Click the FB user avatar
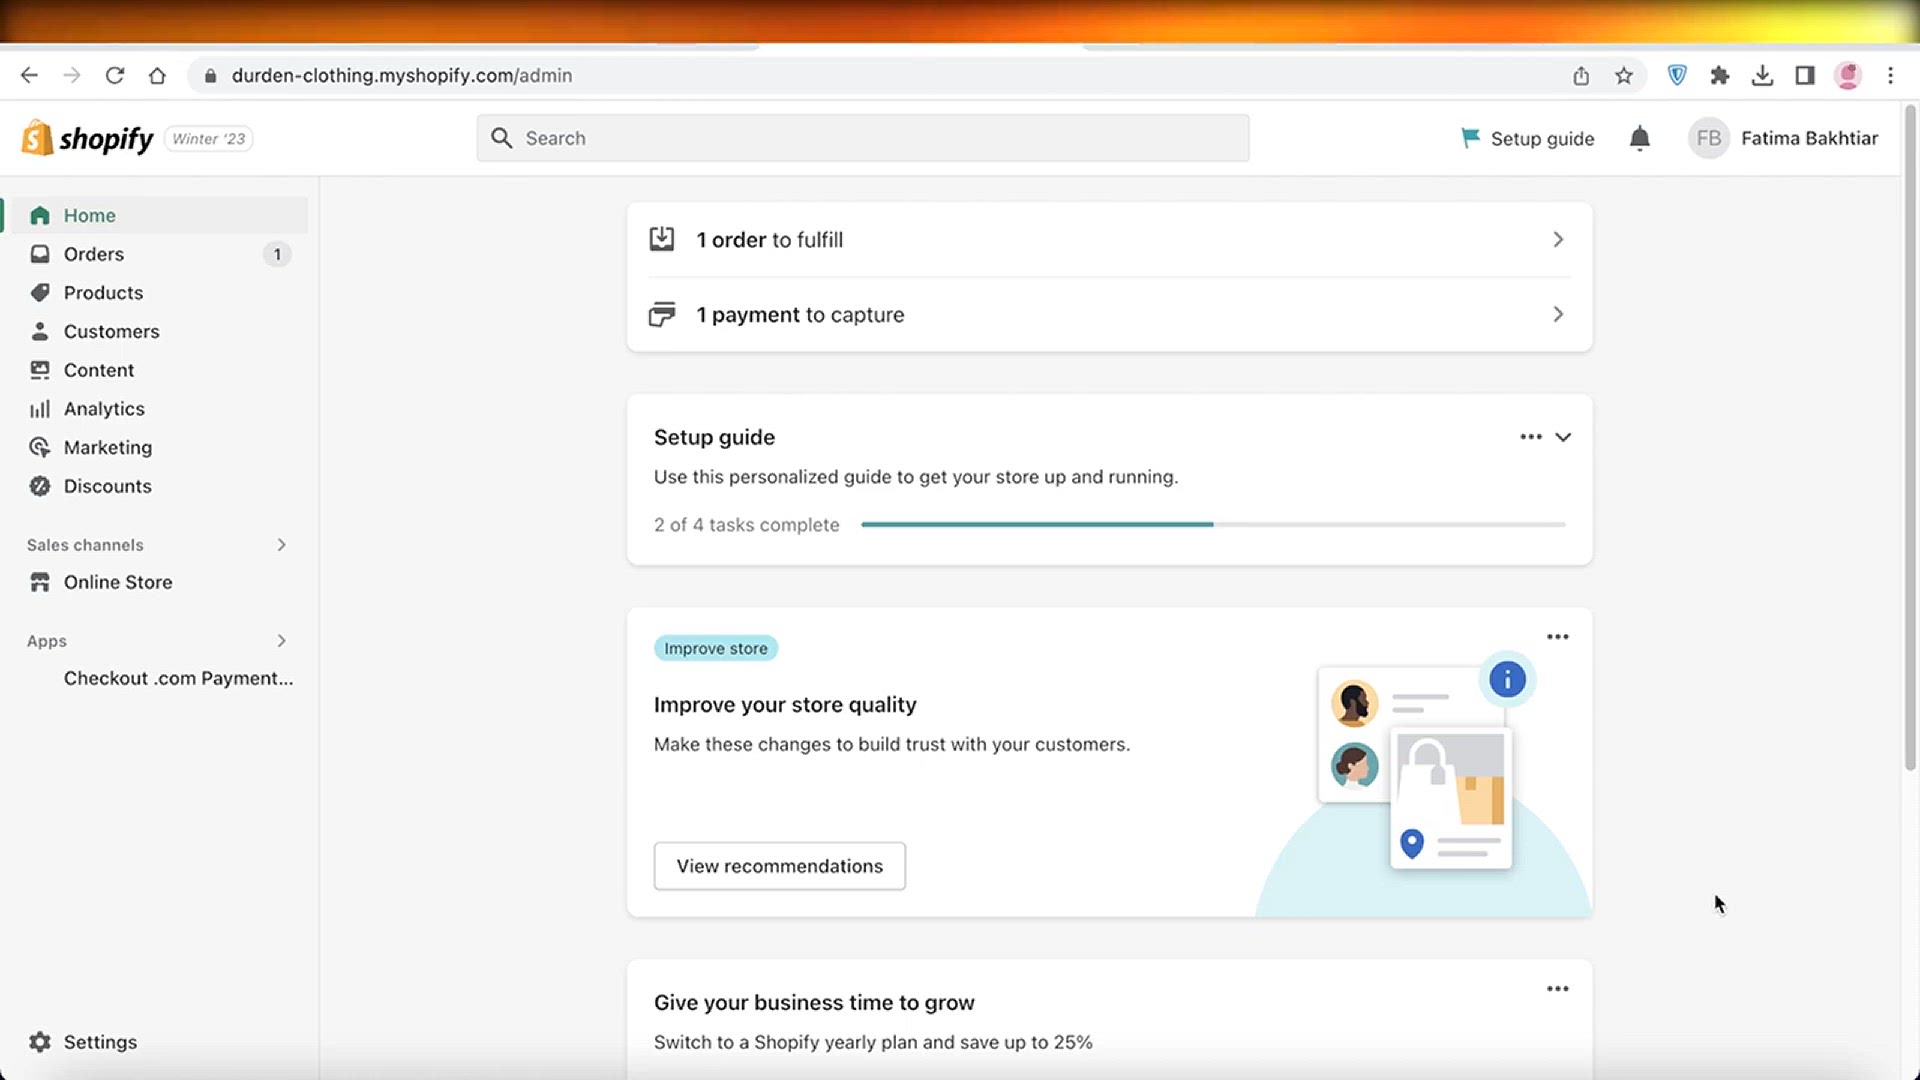Screen dimensions: 1920x1080 pos(1709,138)
